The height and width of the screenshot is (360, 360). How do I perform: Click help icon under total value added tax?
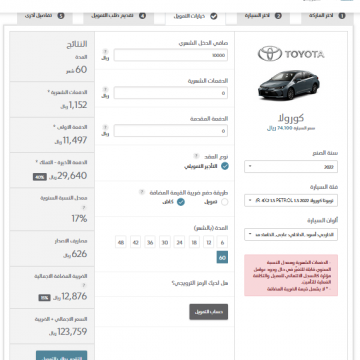(x=84, y=285)
